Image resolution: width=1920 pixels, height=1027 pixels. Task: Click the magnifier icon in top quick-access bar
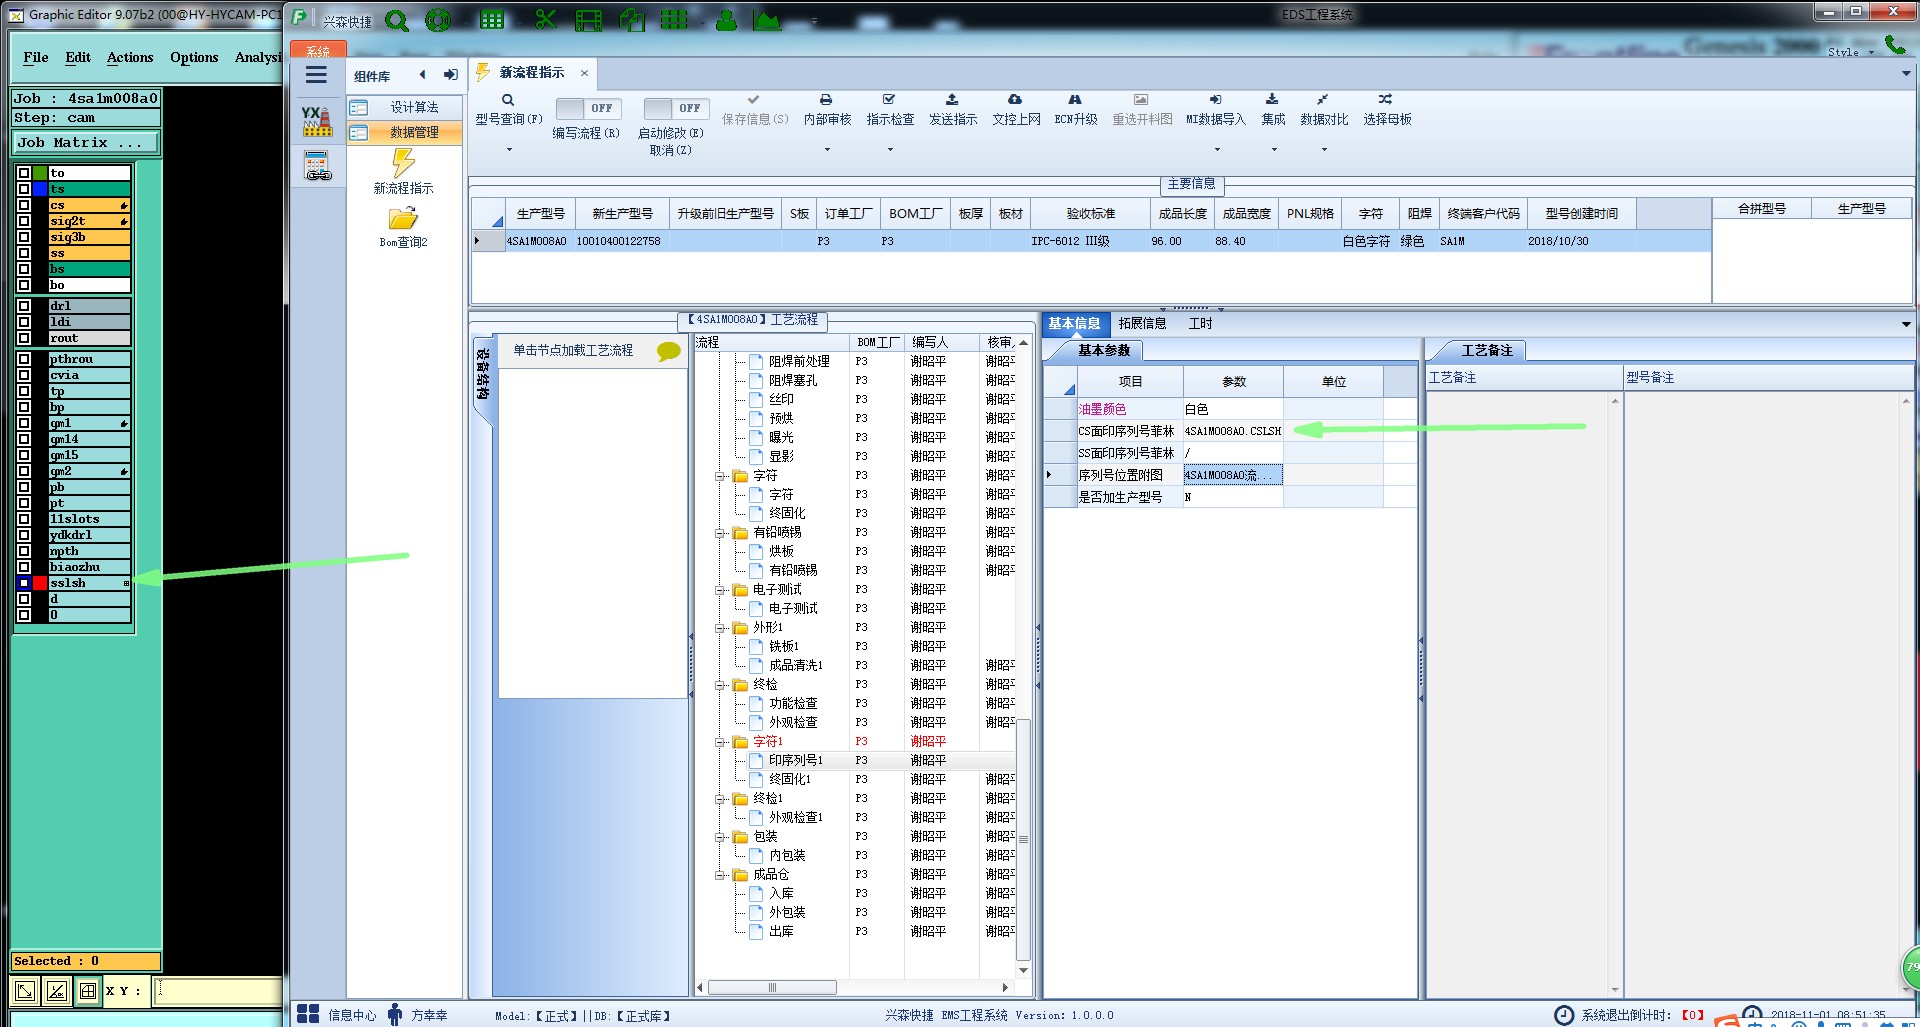(397, 20)
